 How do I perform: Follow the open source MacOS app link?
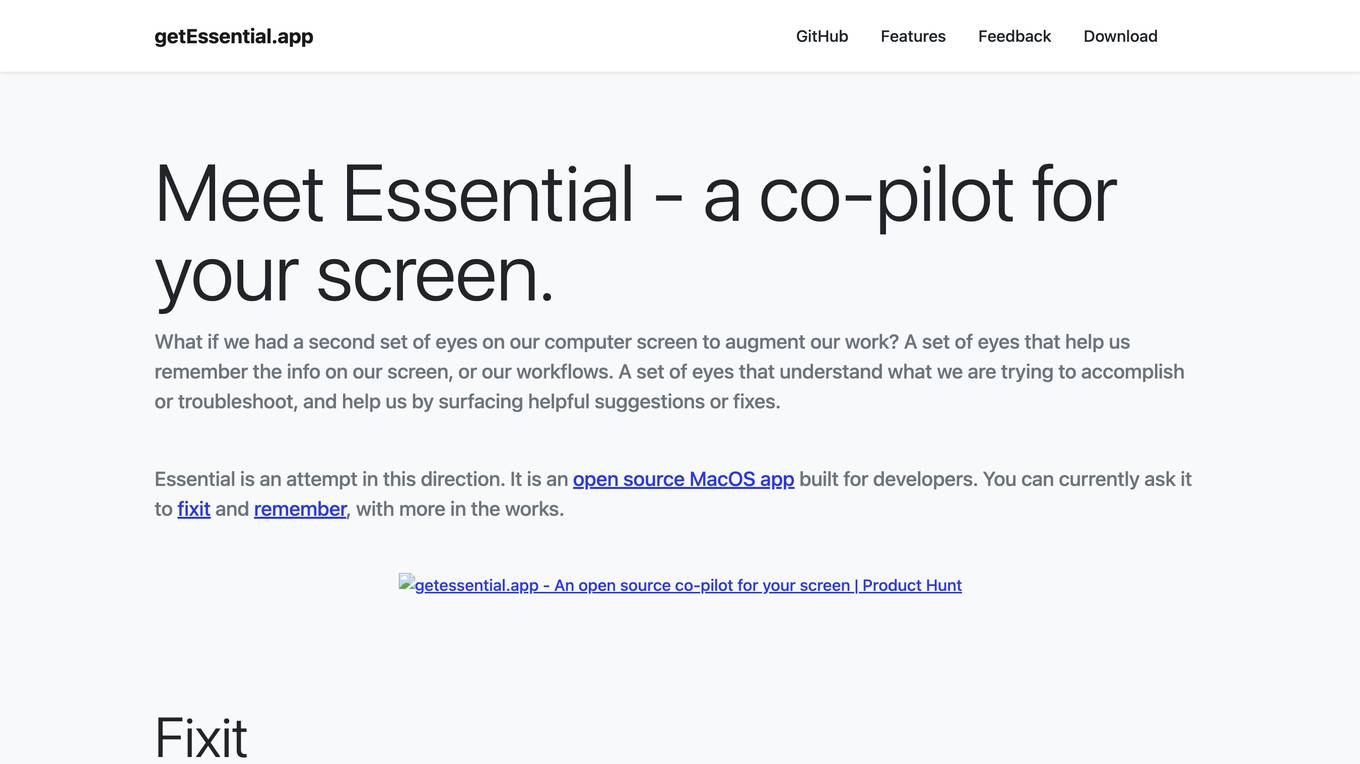coord(684,479)
